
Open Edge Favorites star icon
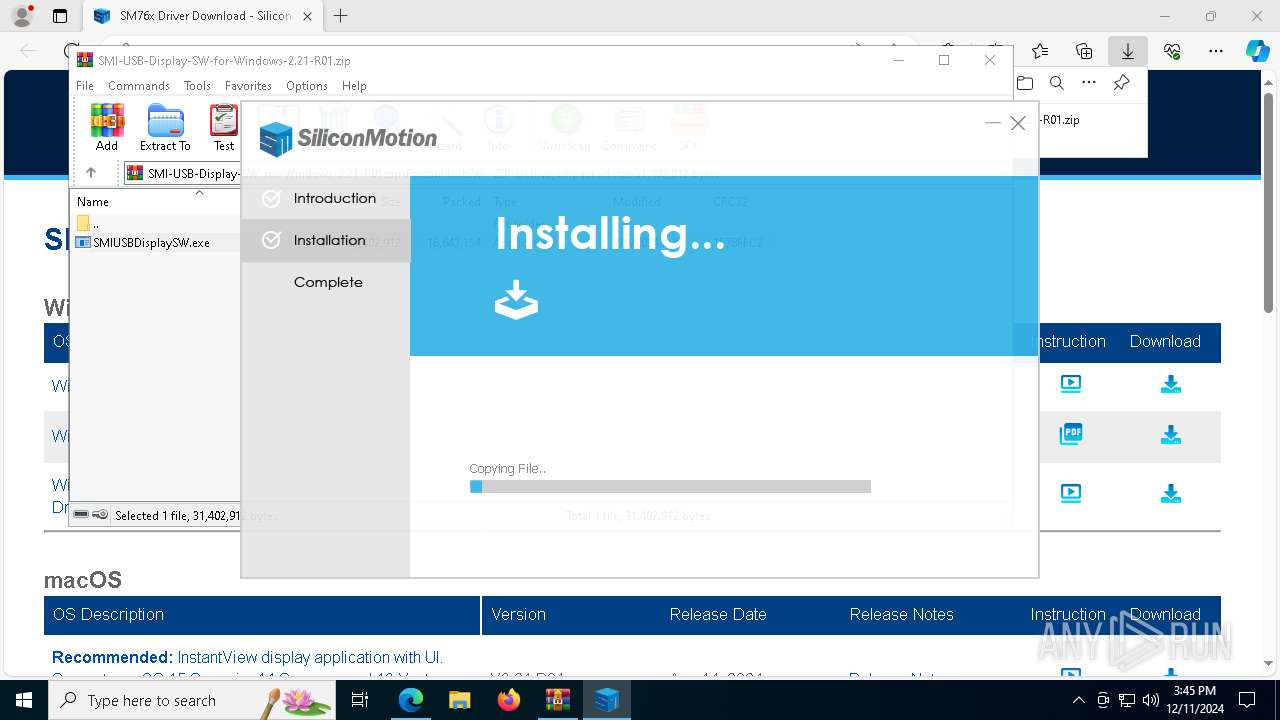click(x=1040, y=51)
